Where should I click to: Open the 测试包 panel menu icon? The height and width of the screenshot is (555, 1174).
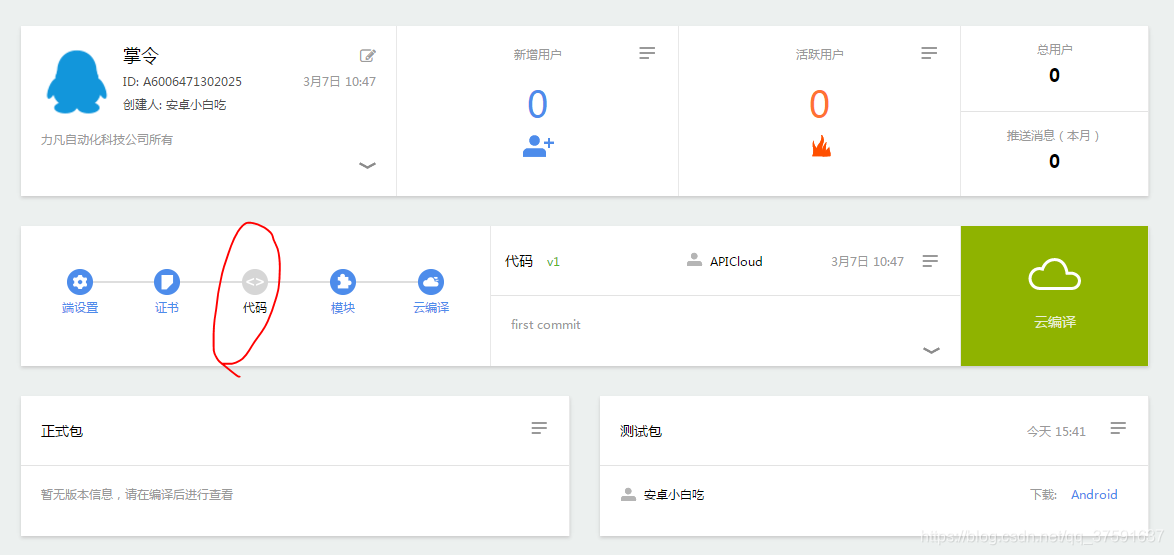(x=1118, y=428)
